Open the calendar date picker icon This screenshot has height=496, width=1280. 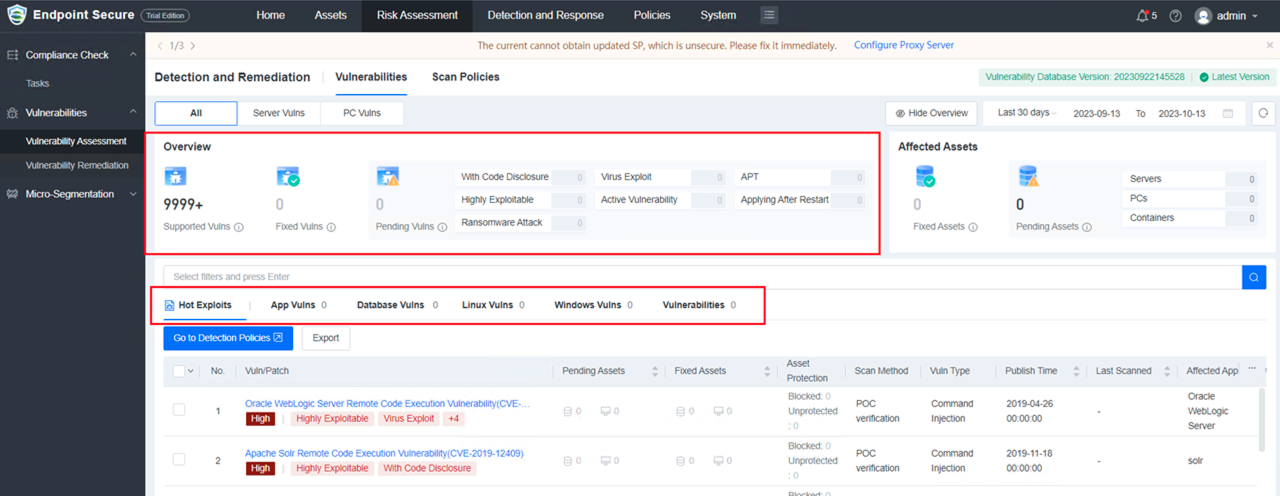point(1228,114)
